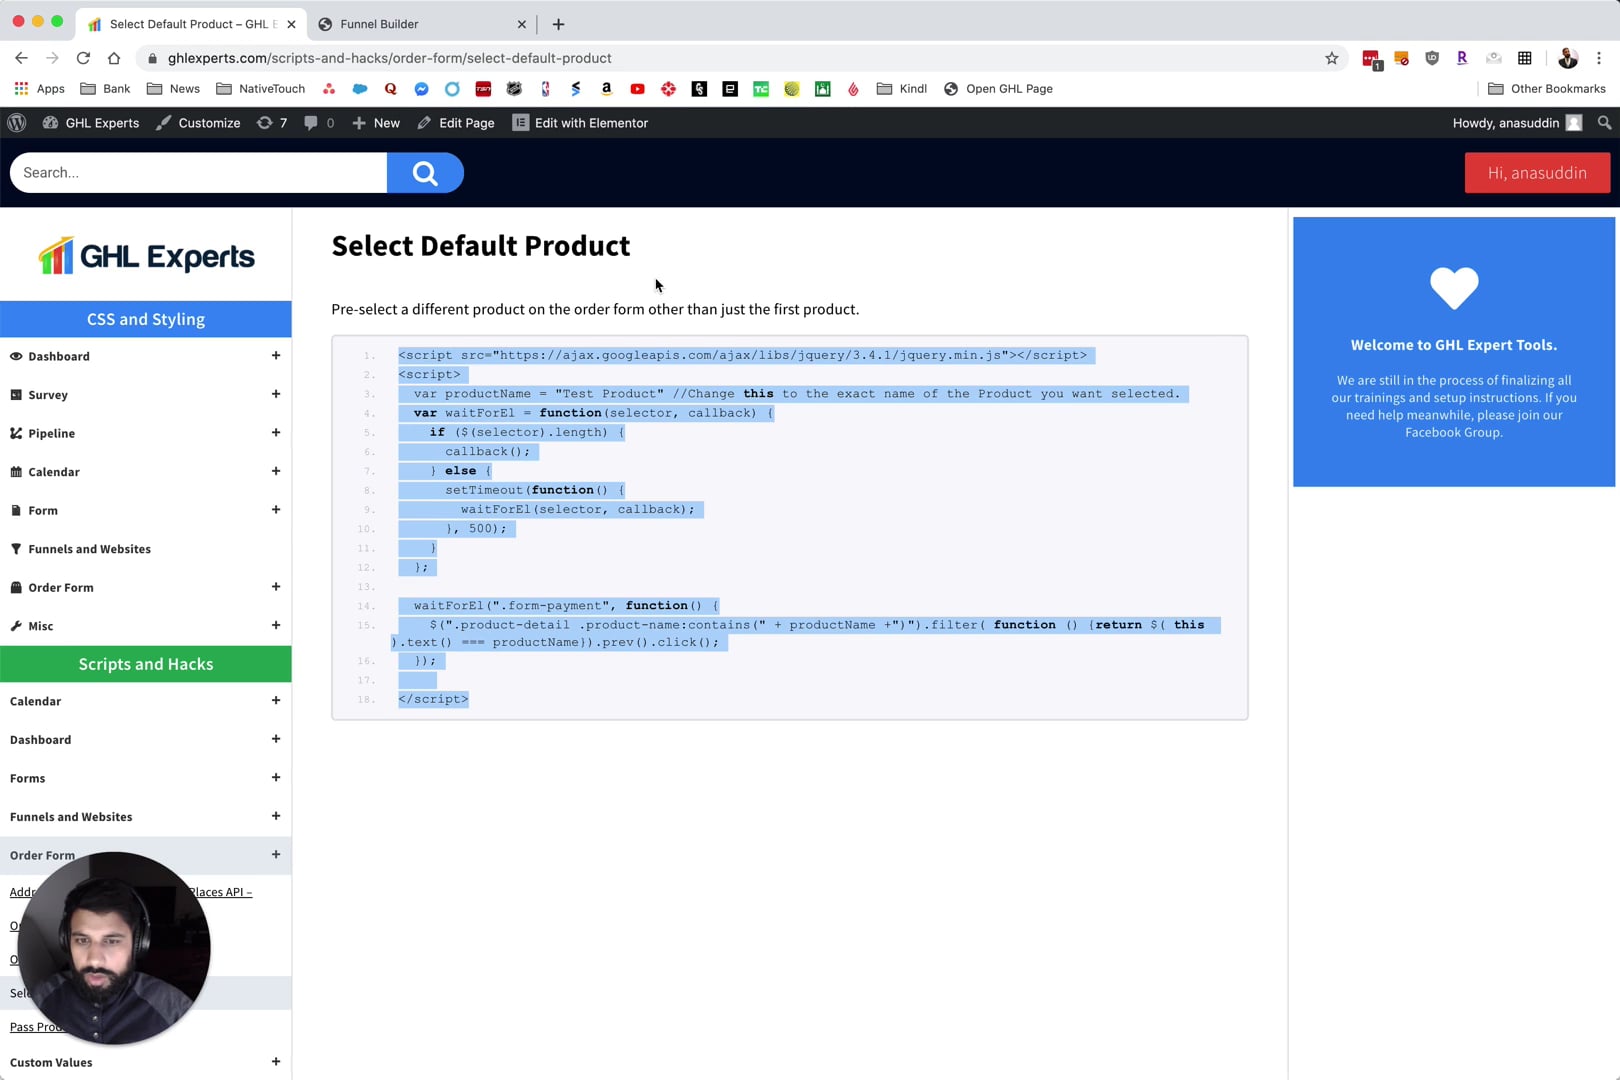Click the GHL Experts logo
The image size is (1620, 1080).
(146, 256)
